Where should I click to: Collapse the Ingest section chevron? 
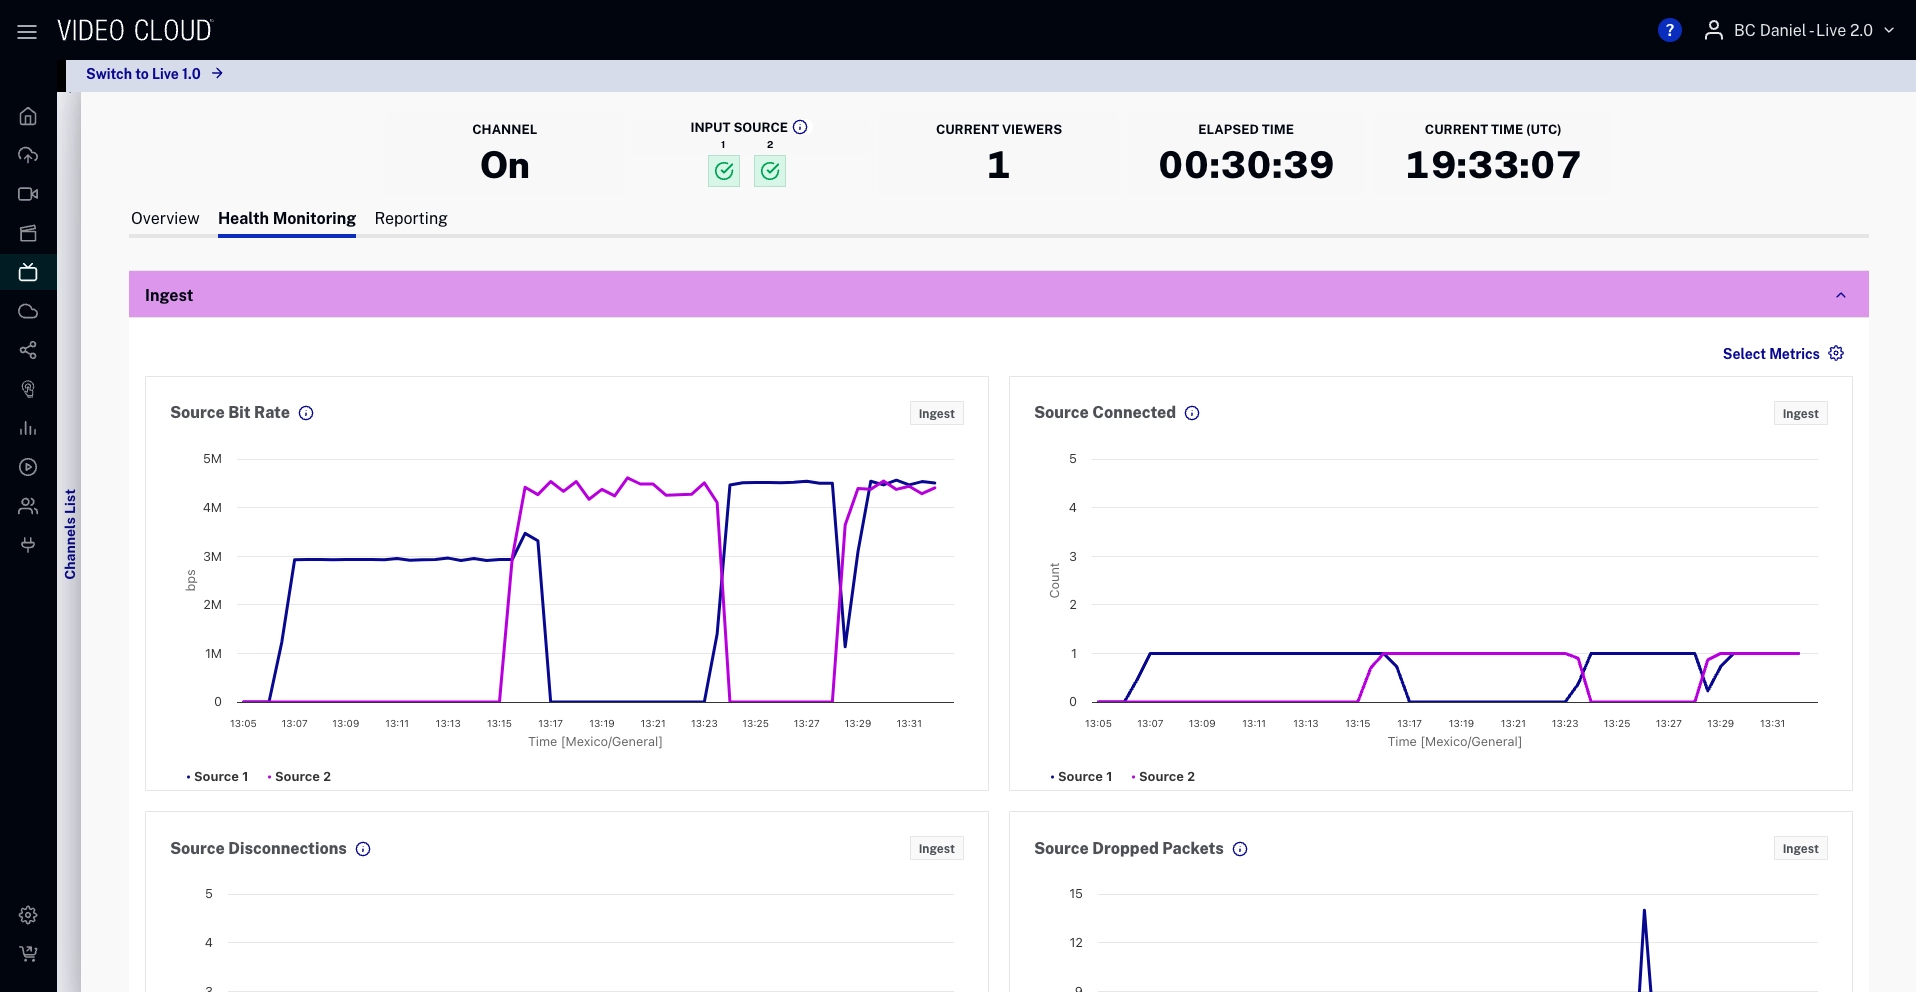click(x=1840, y=295)
